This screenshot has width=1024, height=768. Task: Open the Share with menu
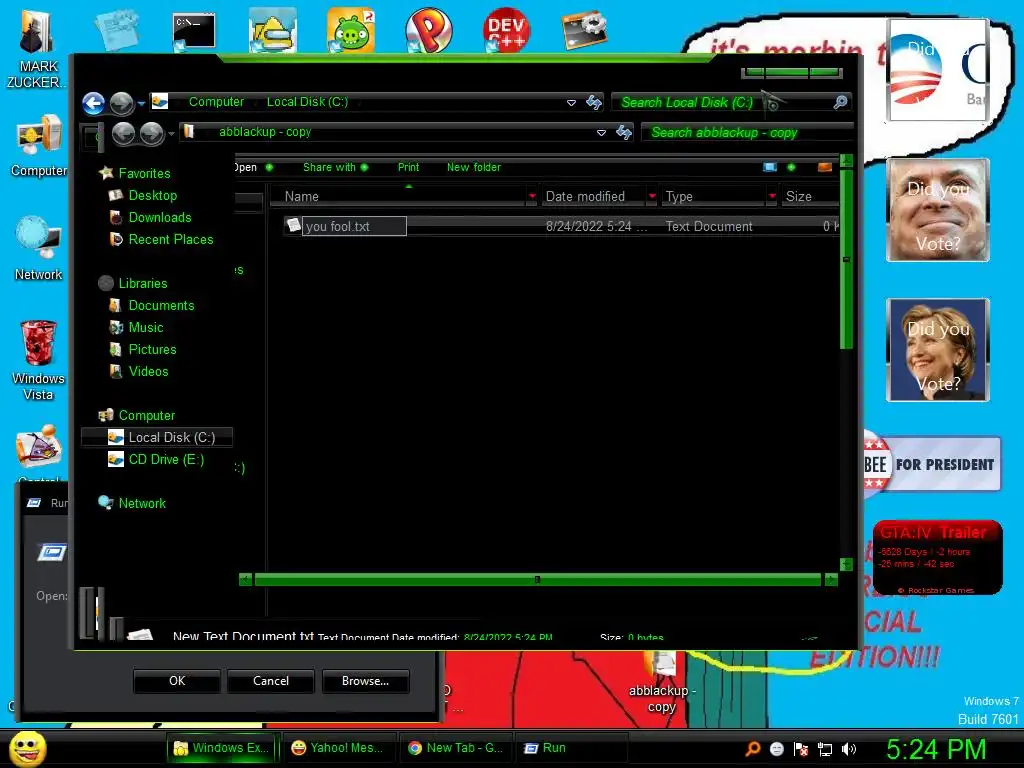click(335, 167)
